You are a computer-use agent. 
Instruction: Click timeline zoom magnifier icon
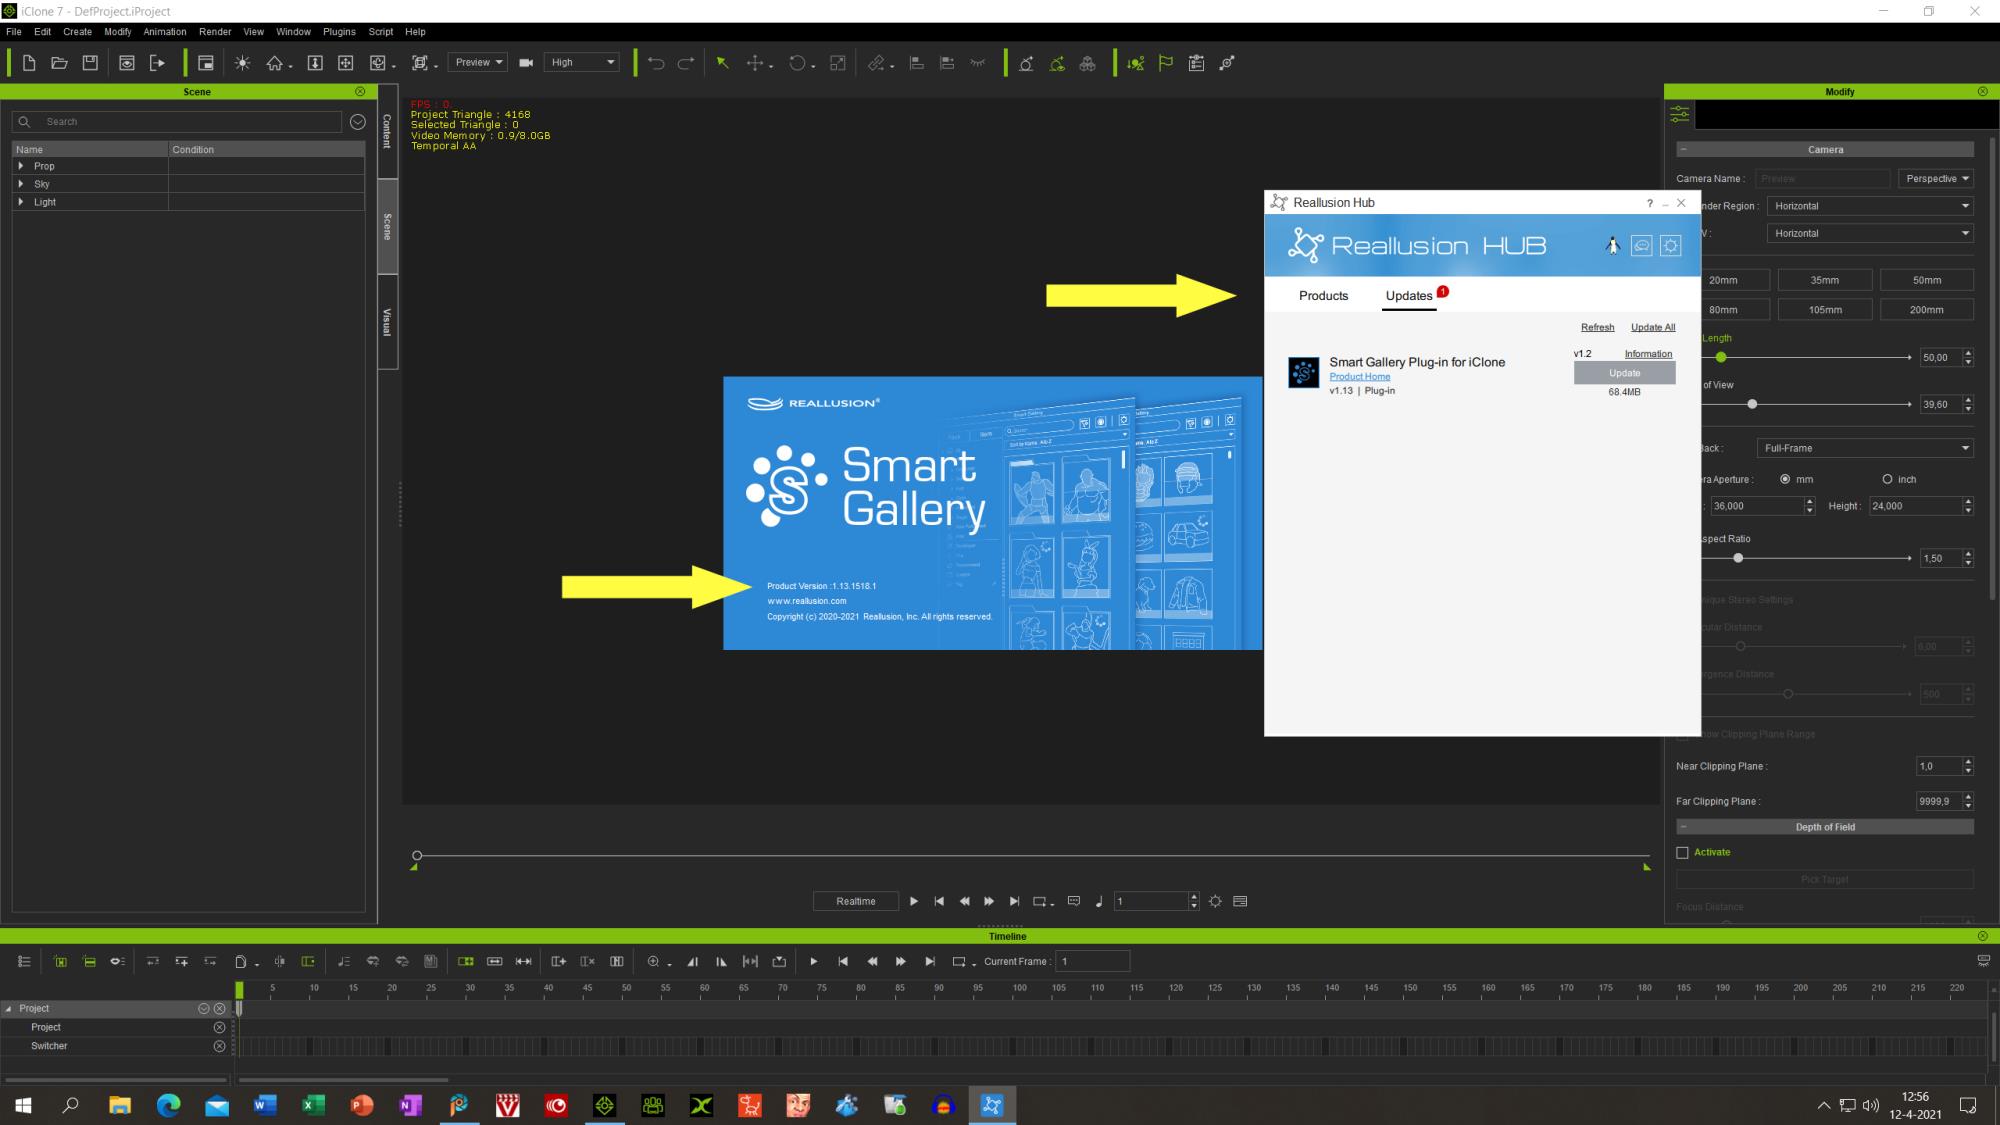point(653,961)
